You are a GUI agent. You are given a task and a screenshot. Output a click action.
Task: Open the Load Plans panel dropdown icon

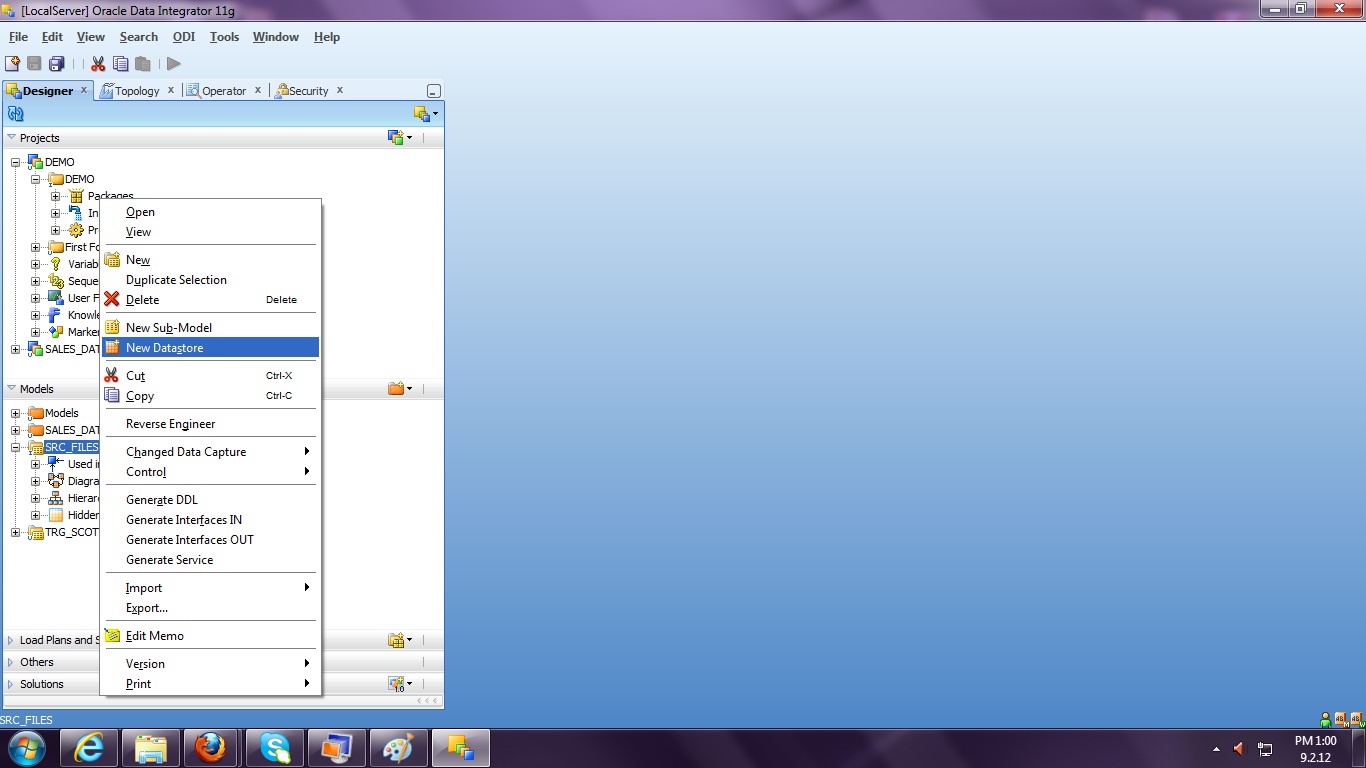[400, 640]
